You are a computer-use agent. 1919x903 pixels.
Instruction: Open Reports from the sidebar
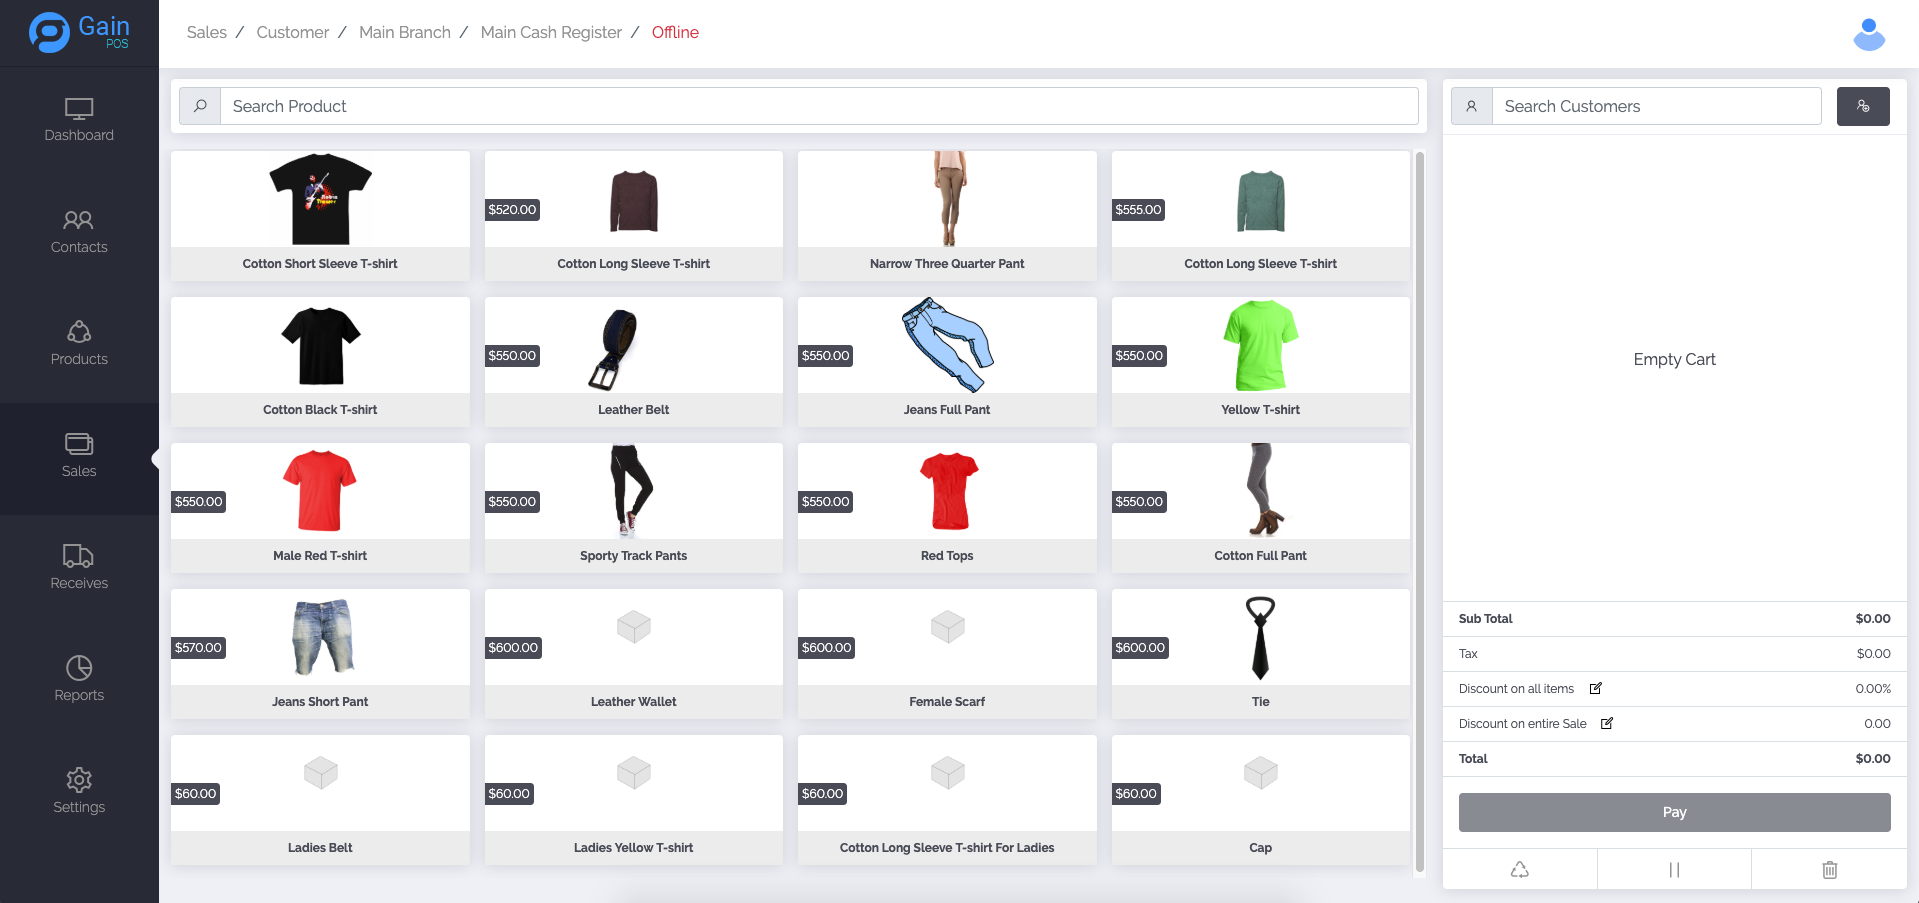[x=79, y=680]
